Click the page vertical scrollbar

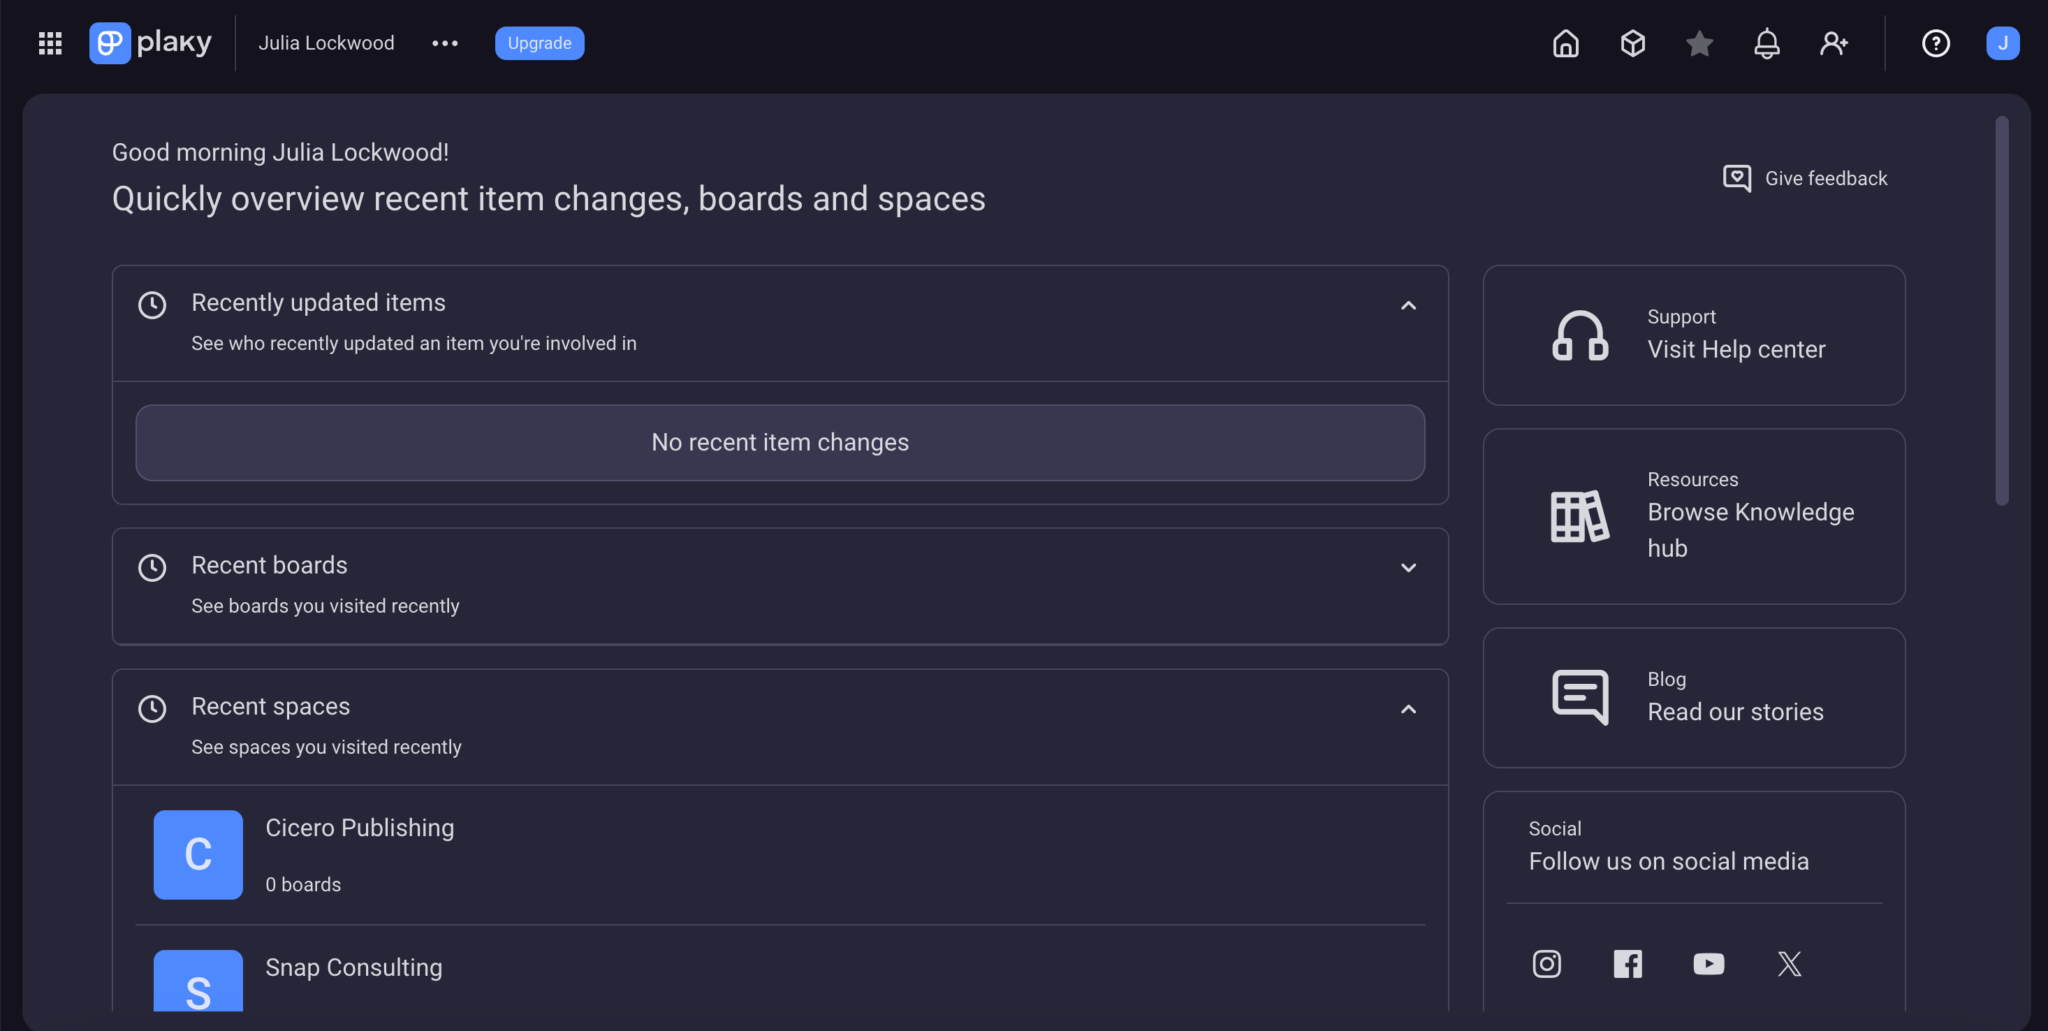[2001, 310]
